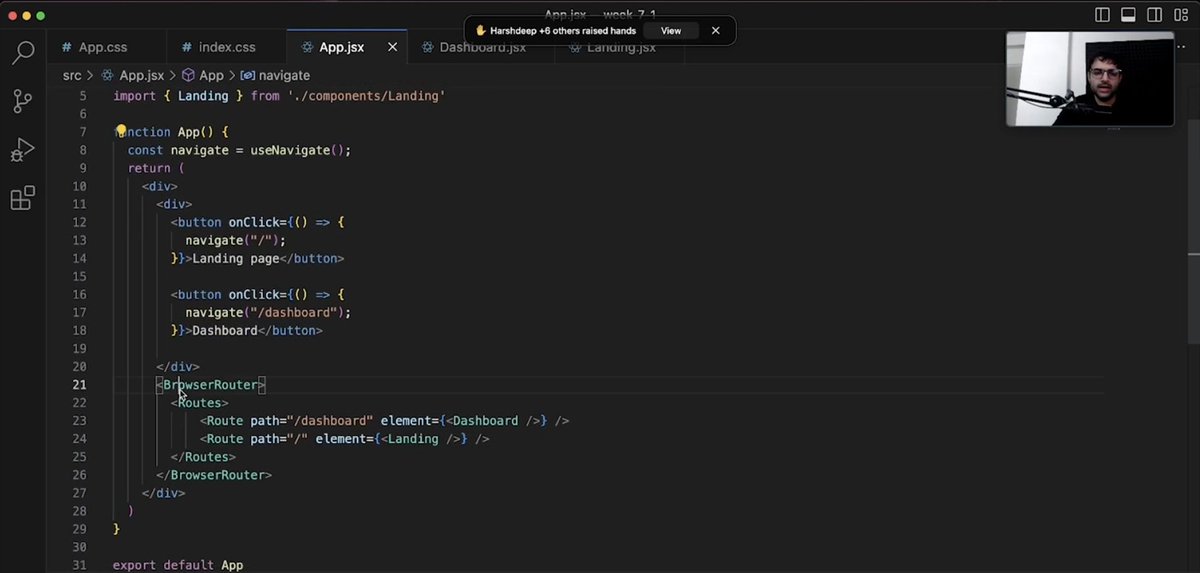Switch to the index.css tab
The image size is (1200, 573).
click(227, 47)
